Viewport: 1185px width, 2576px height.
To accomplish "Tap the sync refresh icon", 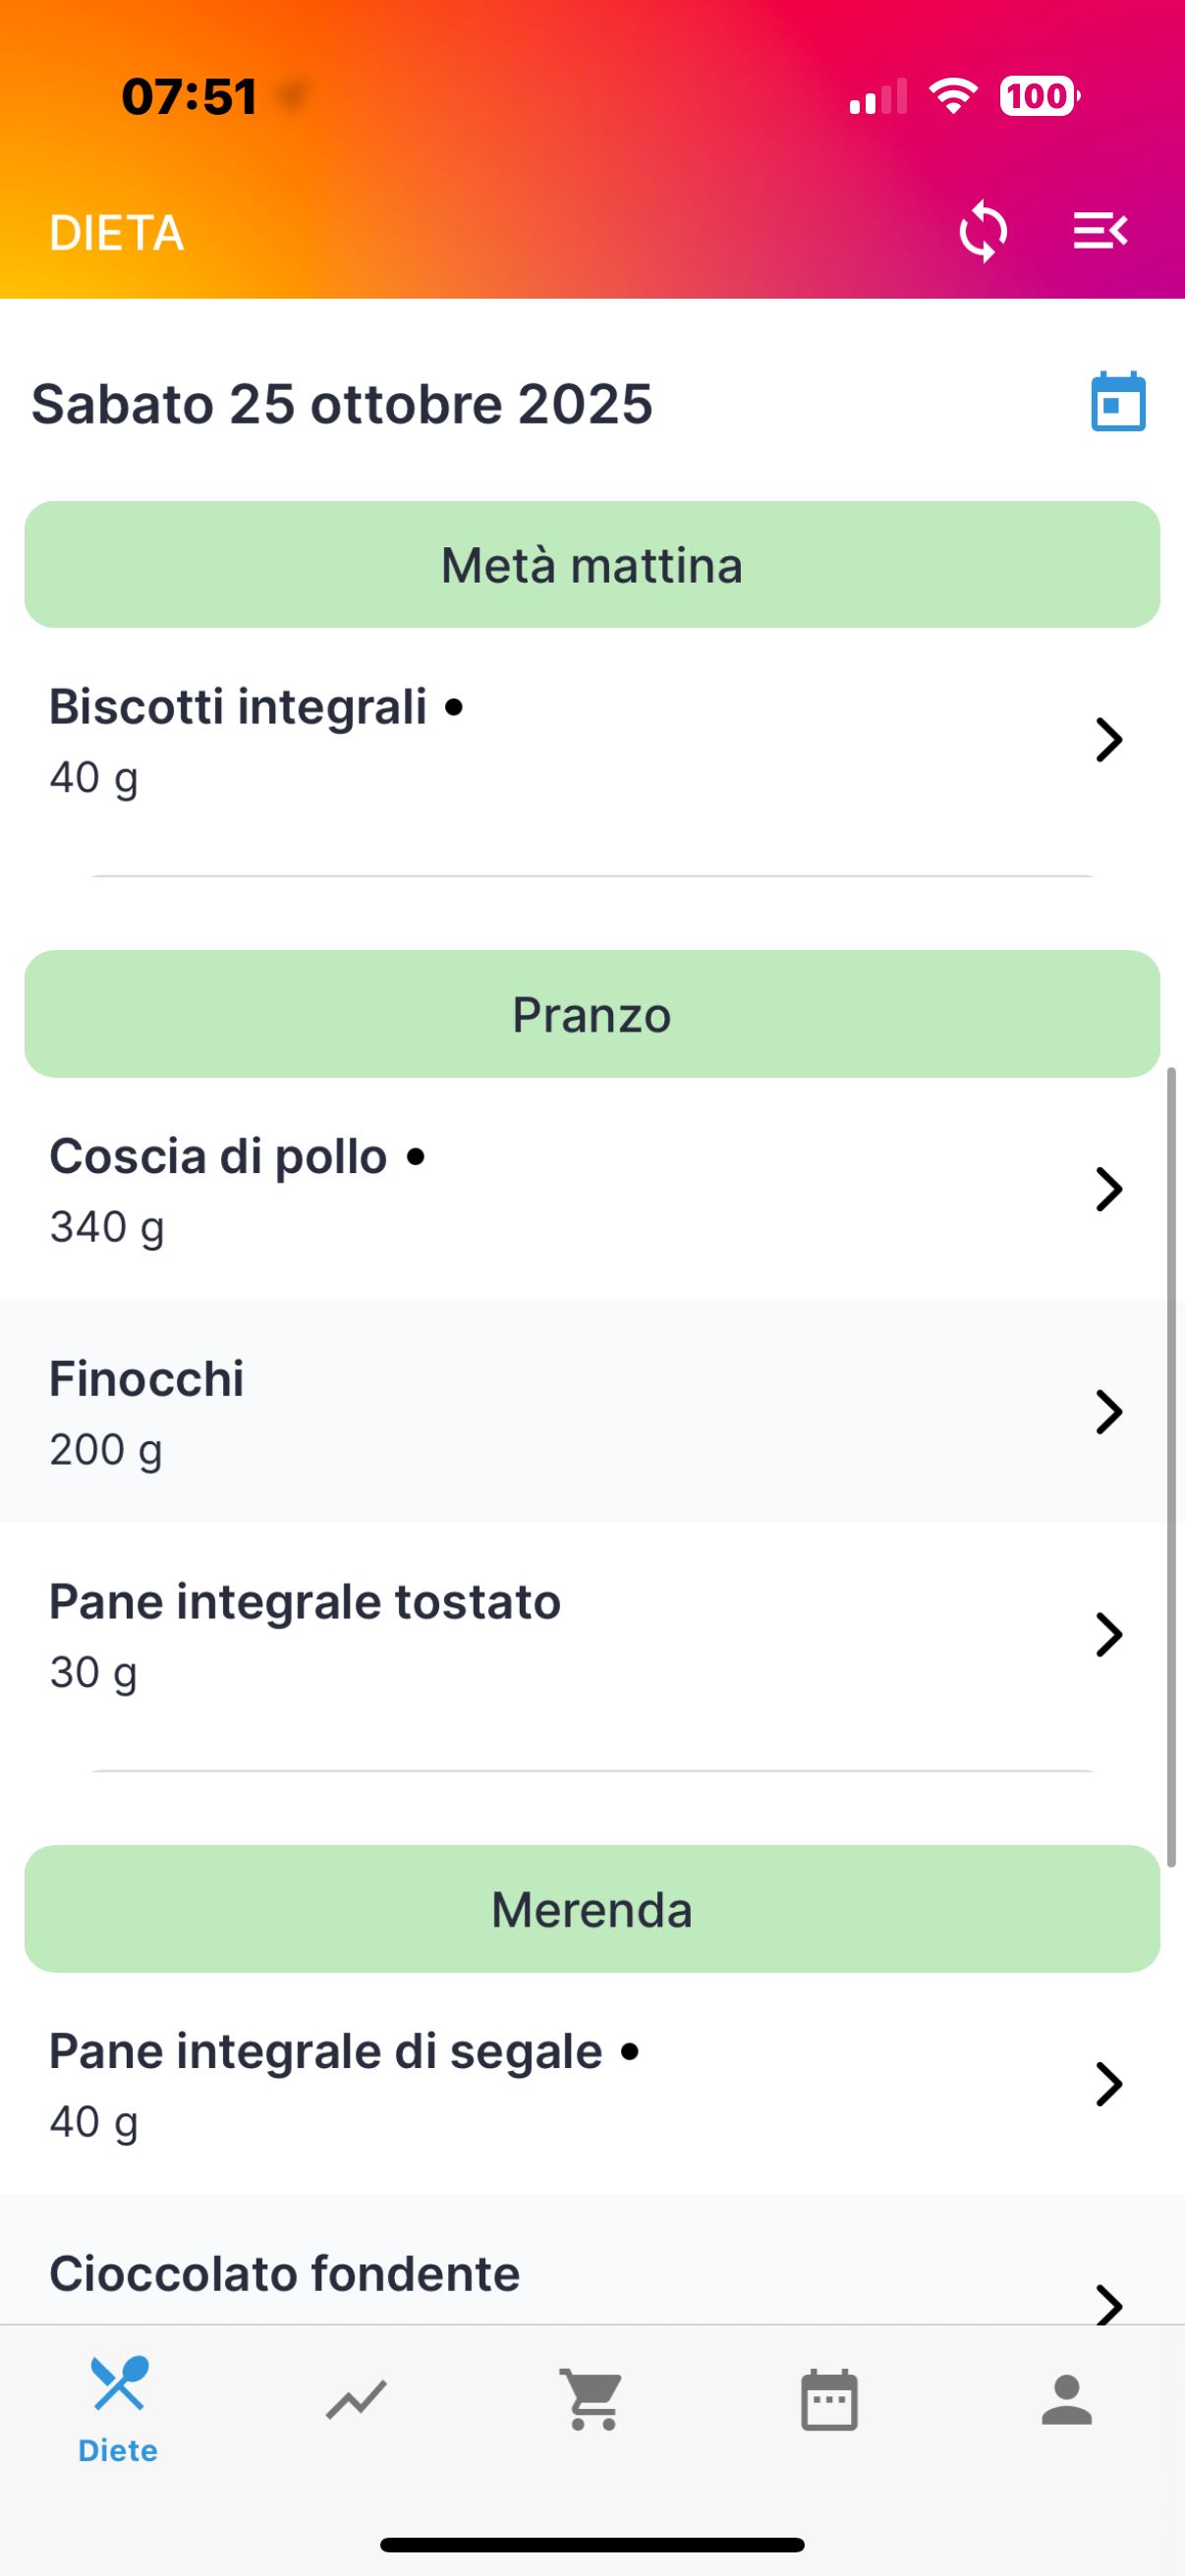I will point(982,232).
